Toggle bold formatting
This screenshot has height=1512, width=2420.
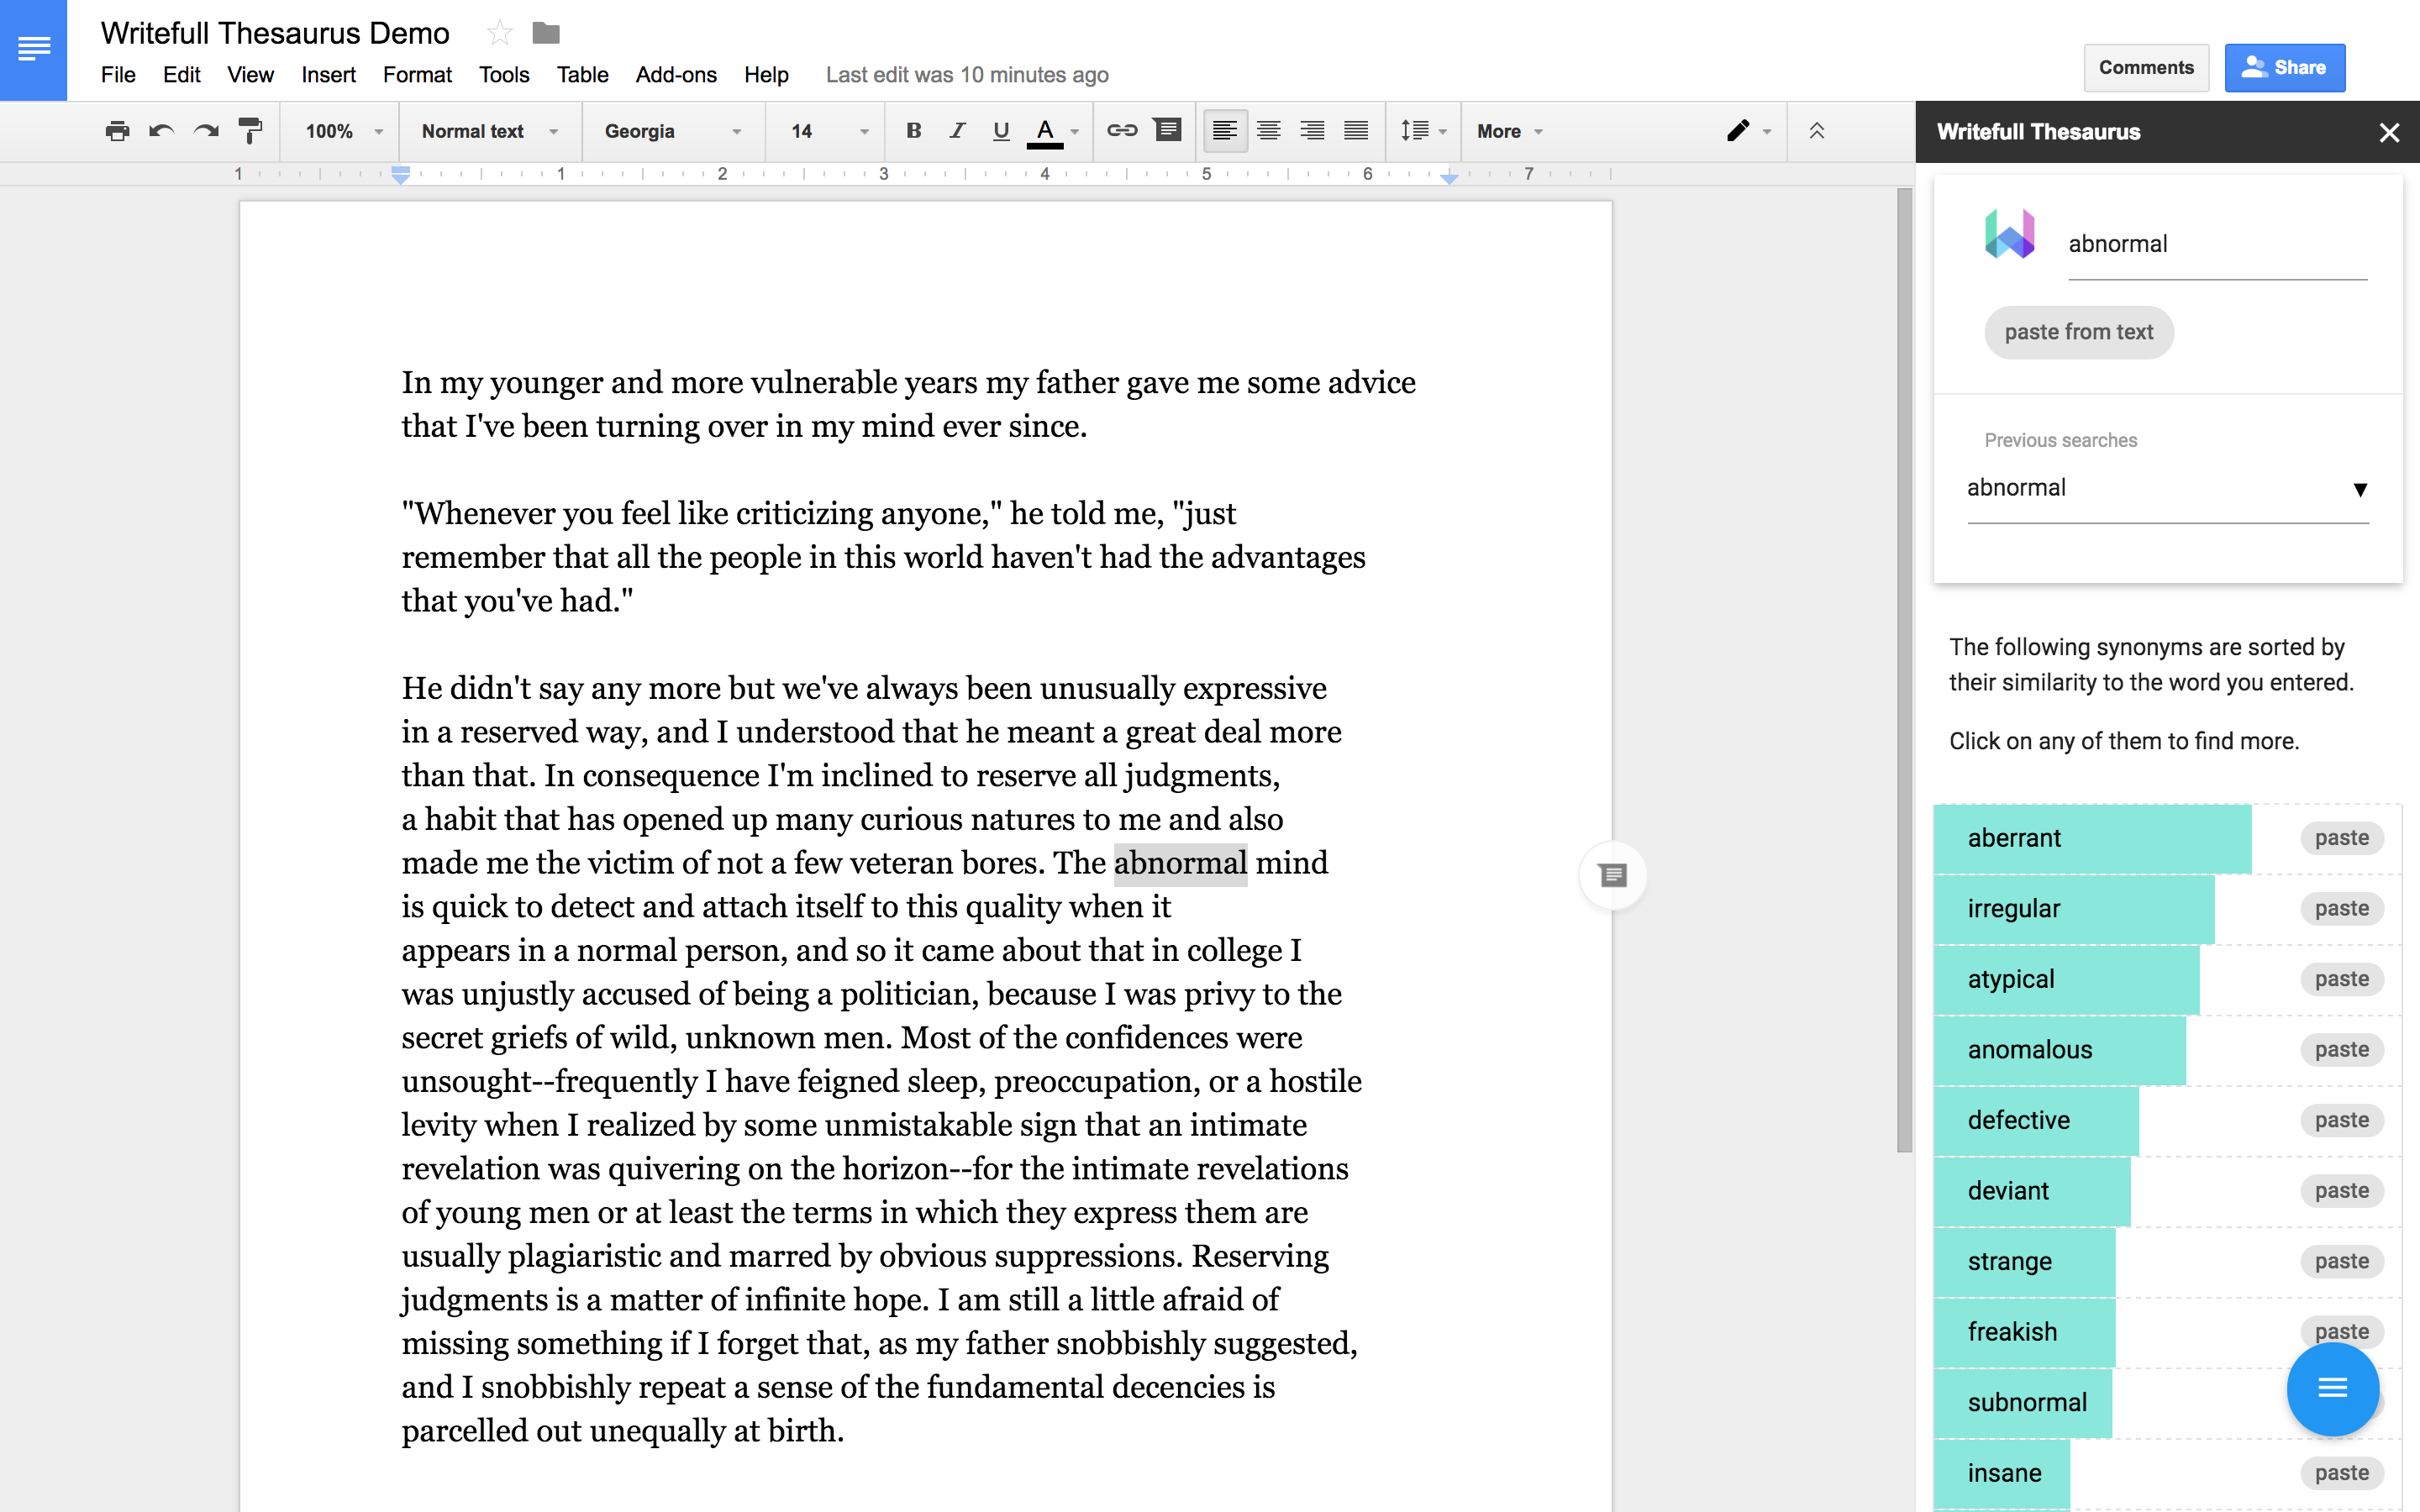(913, 131)
